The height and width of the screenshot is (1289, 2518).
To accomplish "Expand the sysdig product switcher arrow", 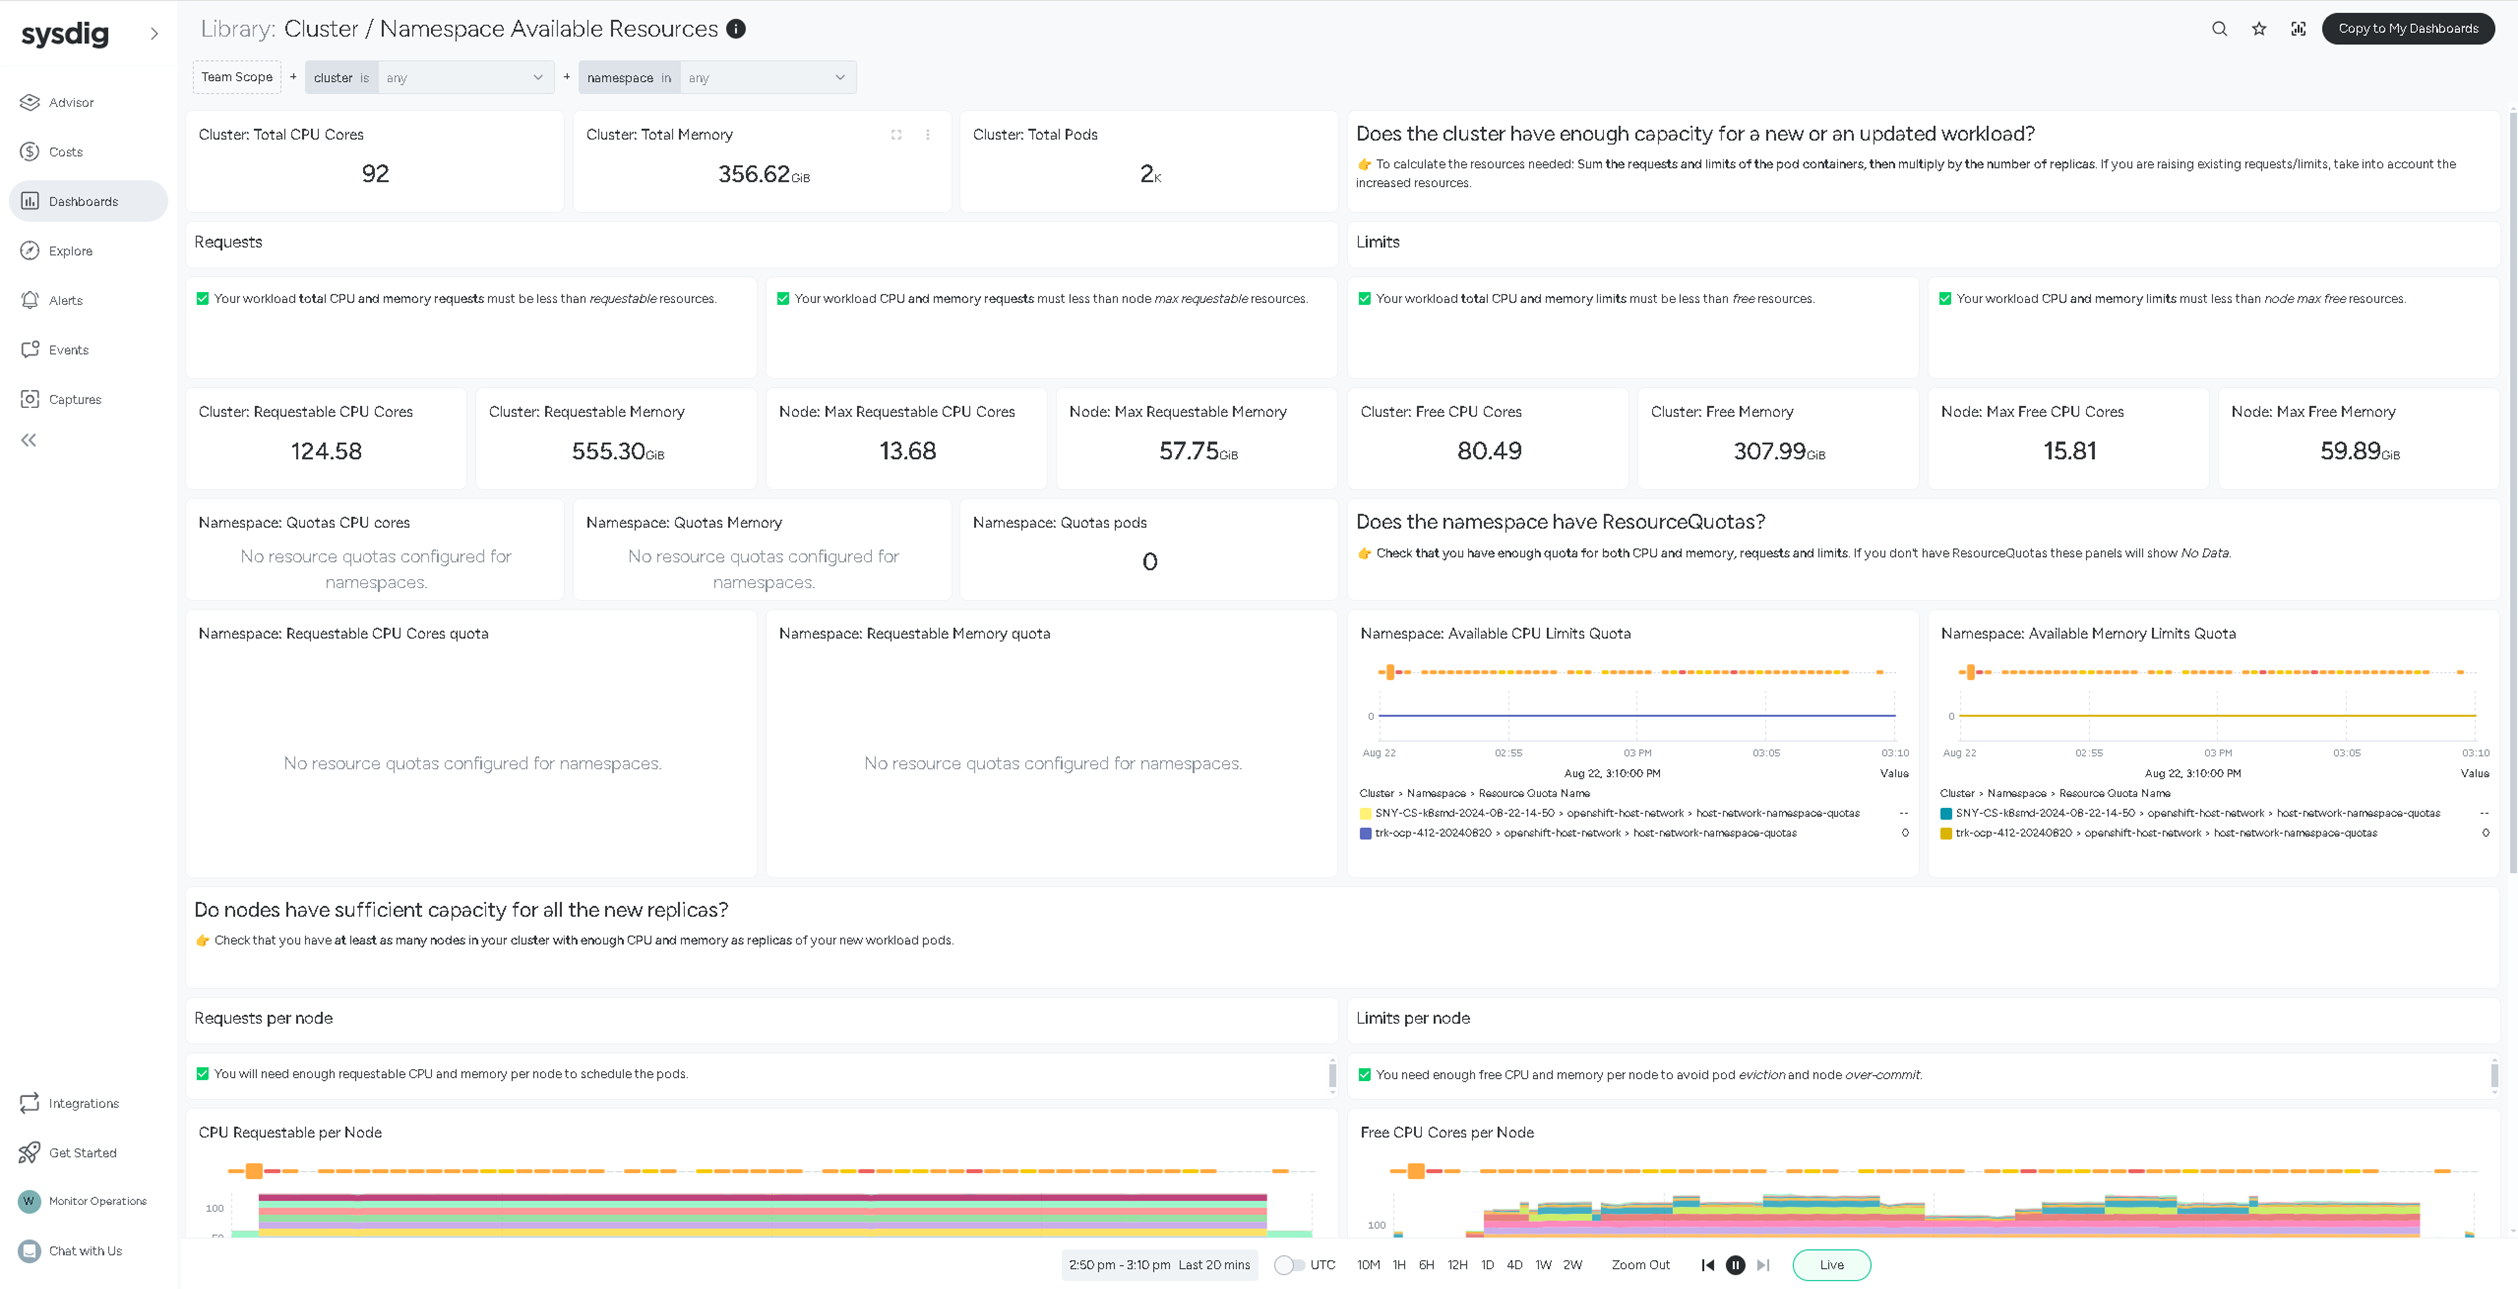I will 154,34.
